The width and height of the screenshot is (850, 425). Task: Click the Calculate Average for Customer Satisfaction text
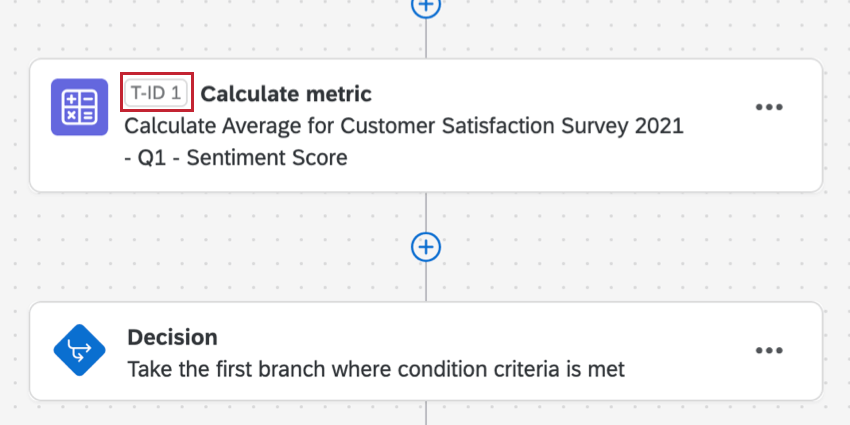[403, 126]
